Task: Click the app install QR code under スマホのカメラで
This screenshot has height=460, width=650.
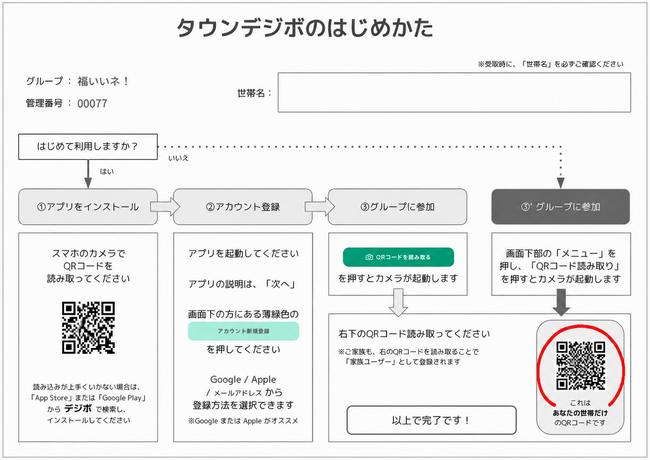Action: (88, 328)
